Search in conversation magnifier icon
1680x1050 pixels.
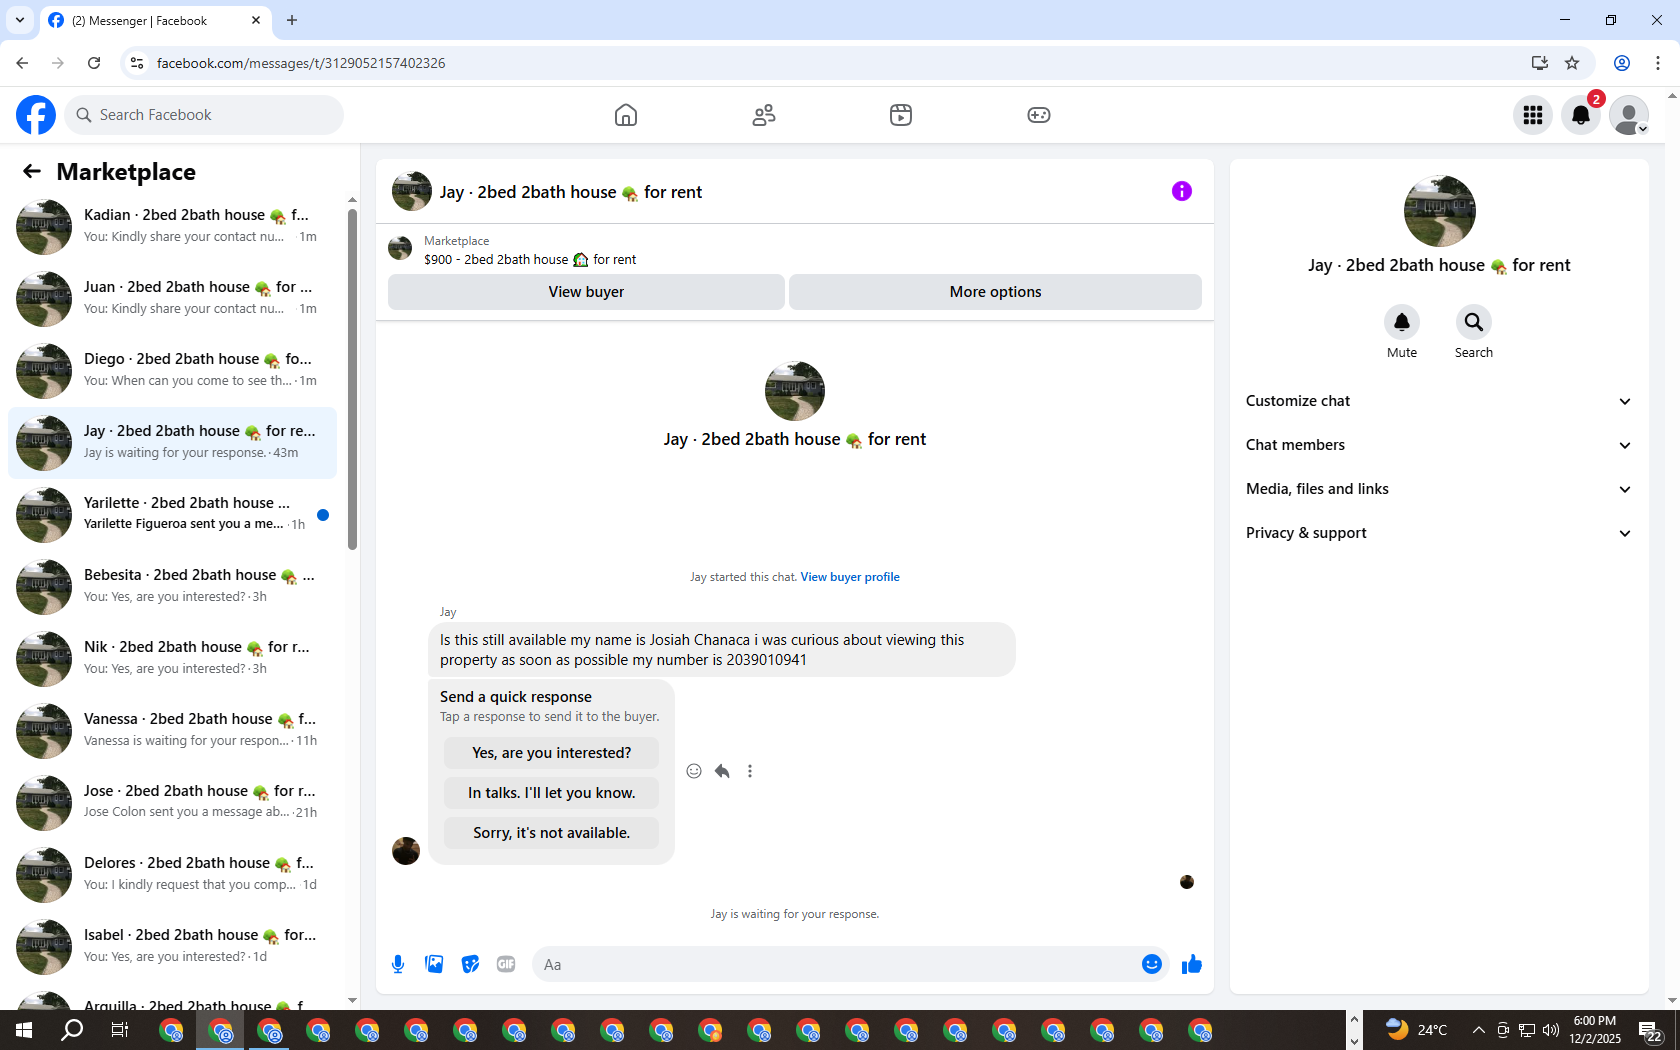(1474, 322)
